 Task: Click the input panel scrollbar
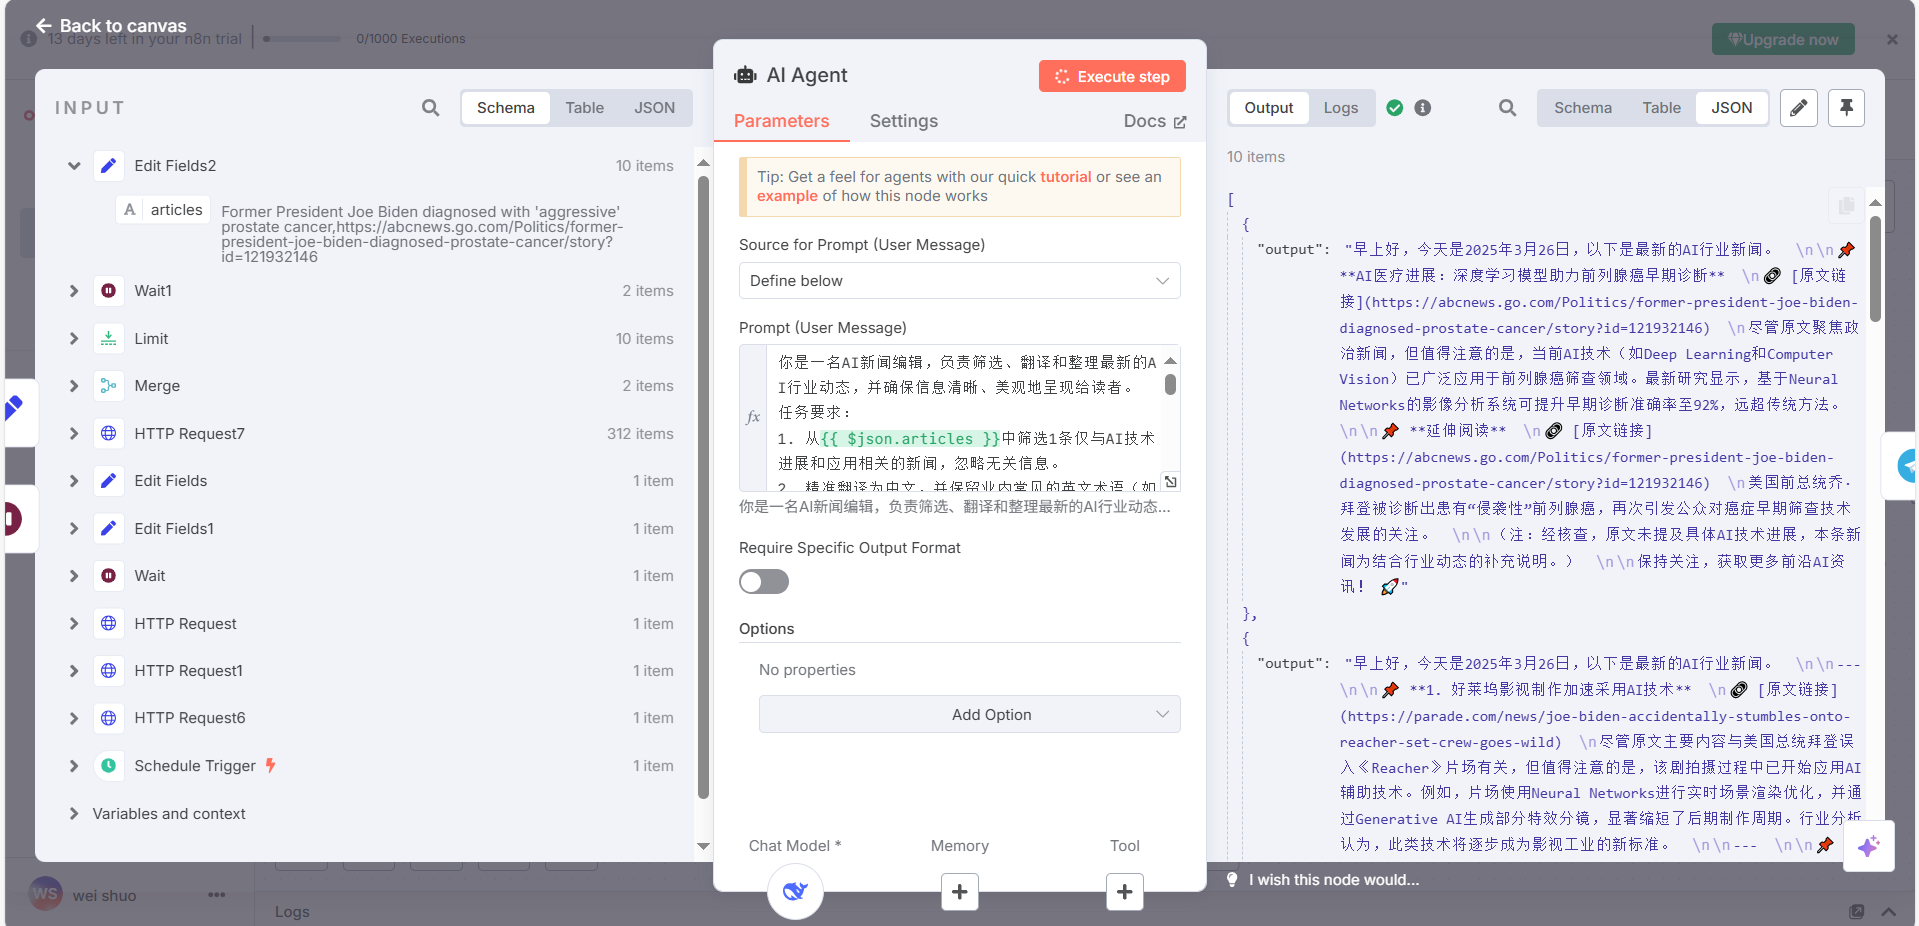(x=703, y=488)
